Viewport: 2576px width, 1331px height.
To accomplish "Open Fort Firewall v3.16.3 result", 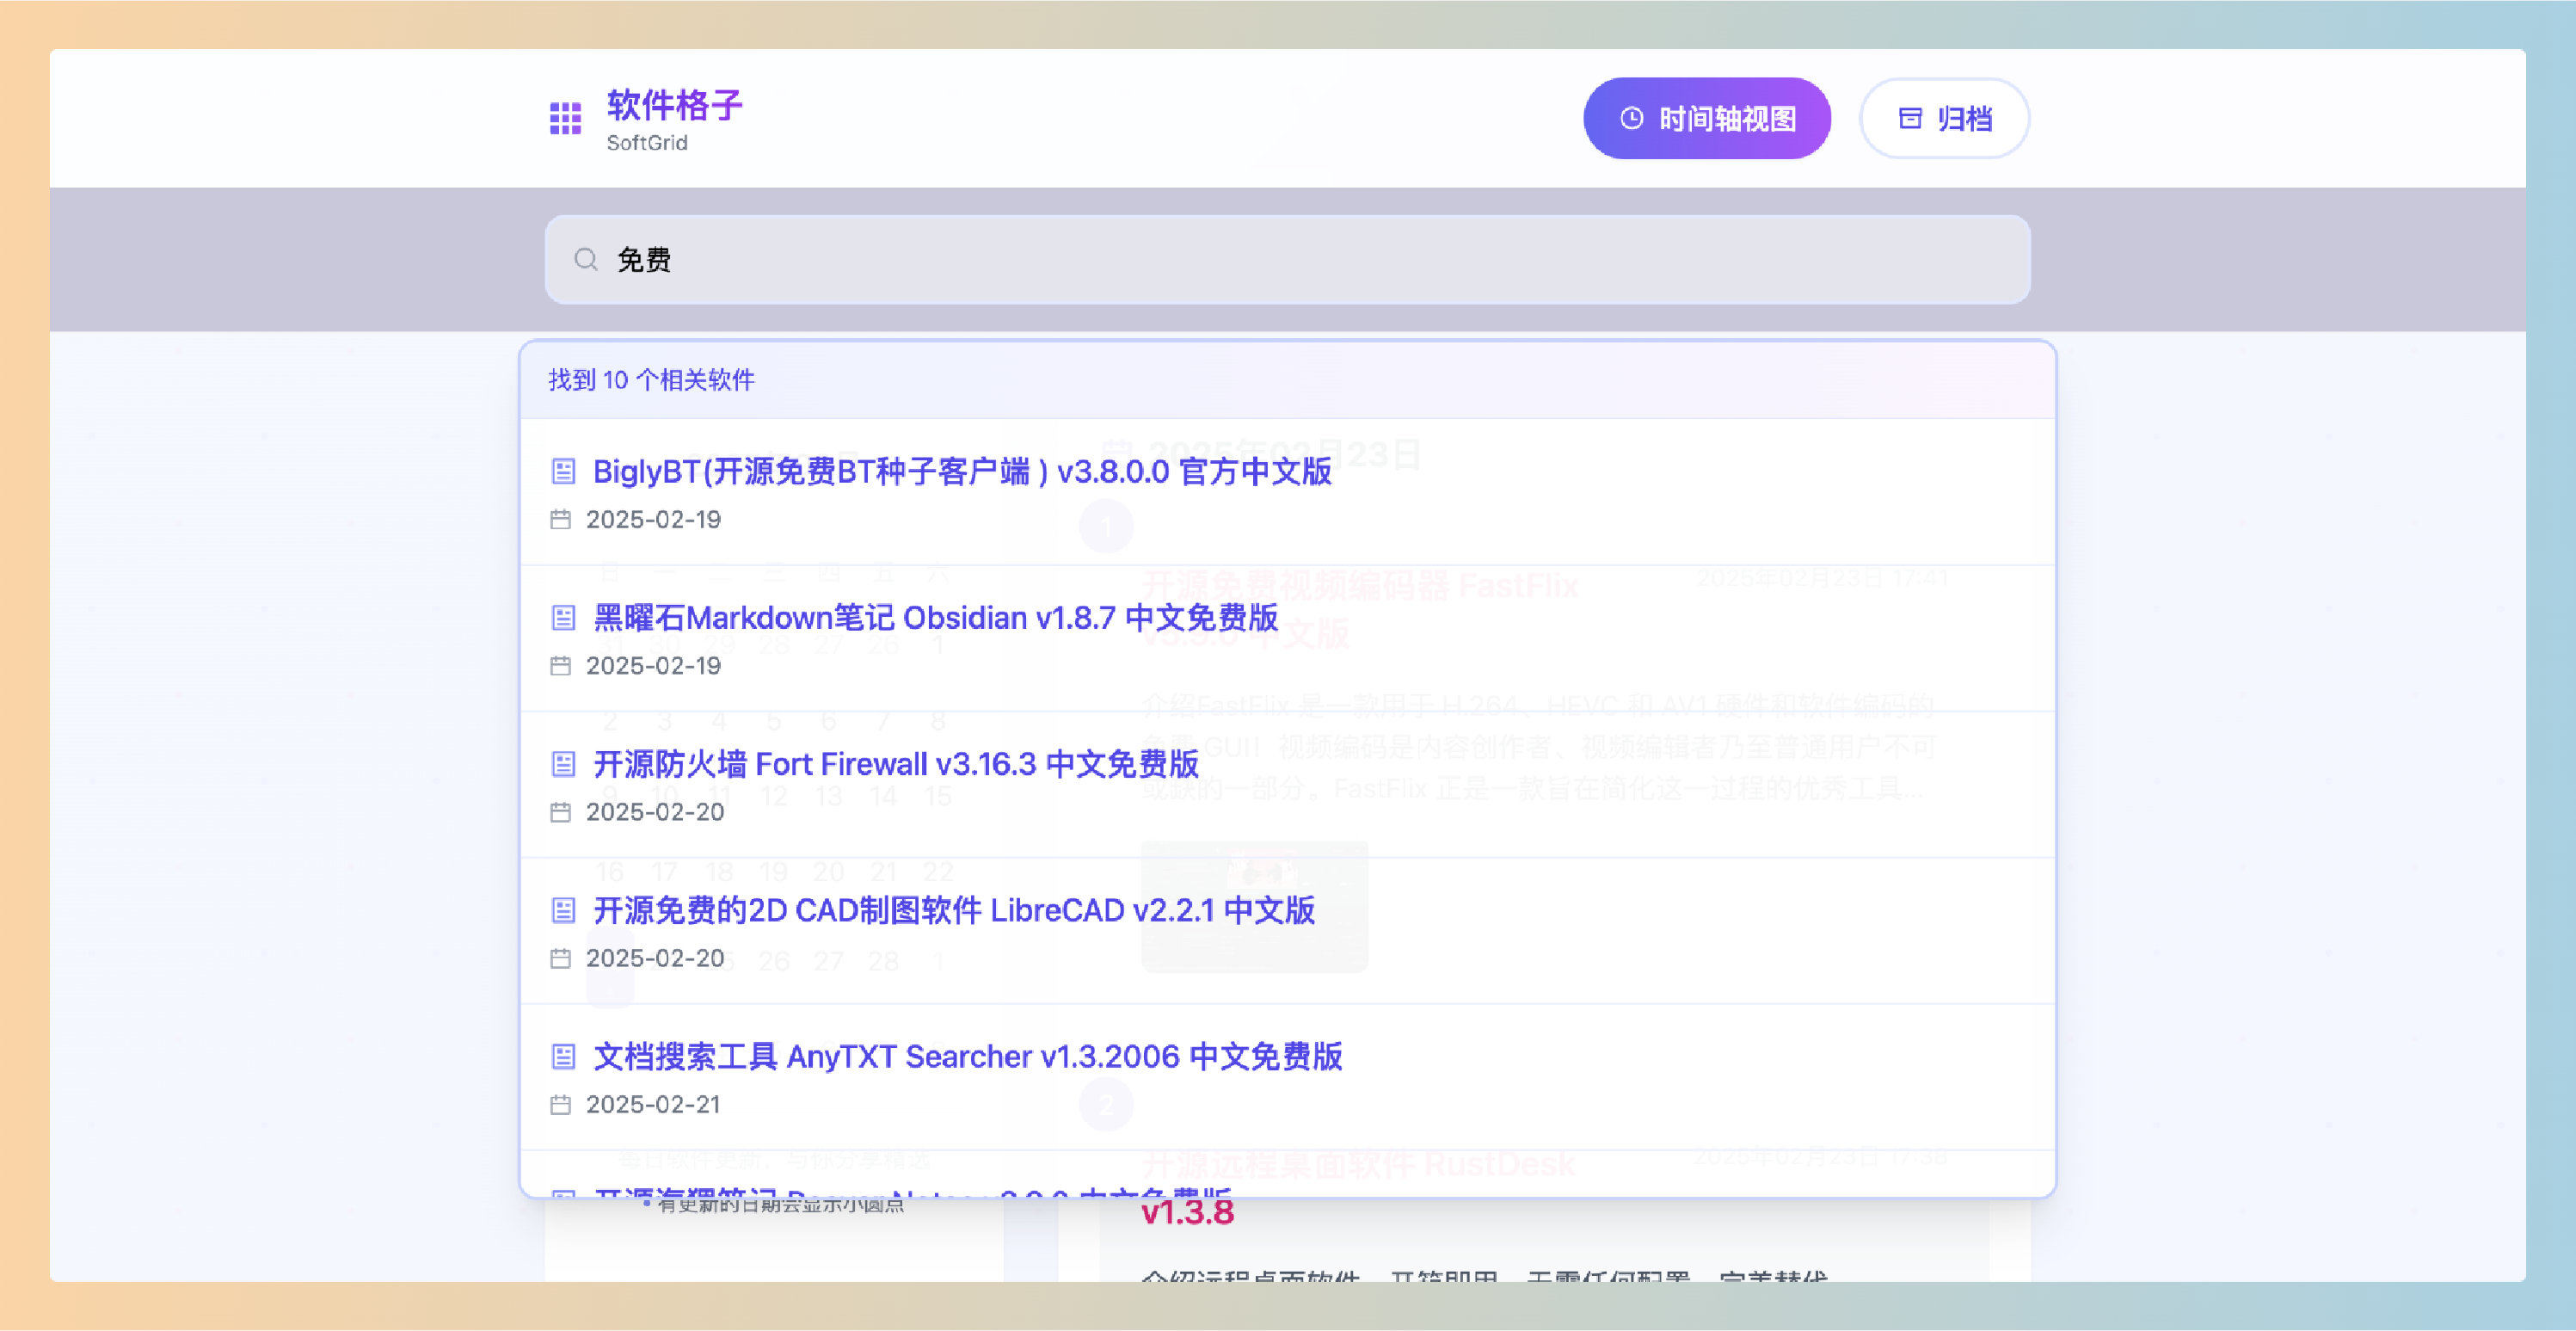I will click(895, 764).
